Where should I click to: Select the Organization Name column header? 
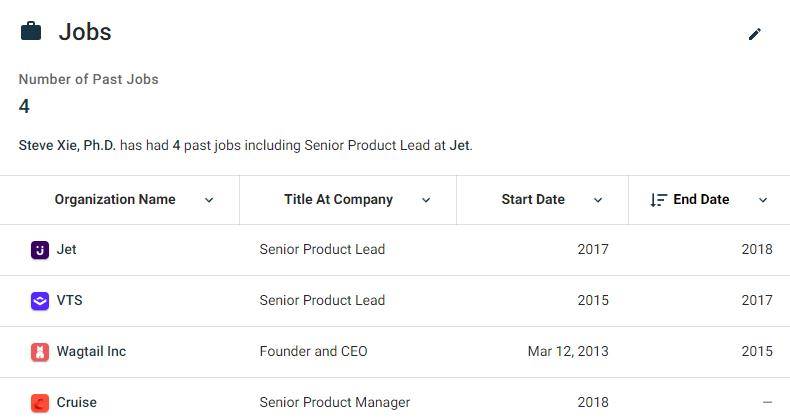(115, 199)
